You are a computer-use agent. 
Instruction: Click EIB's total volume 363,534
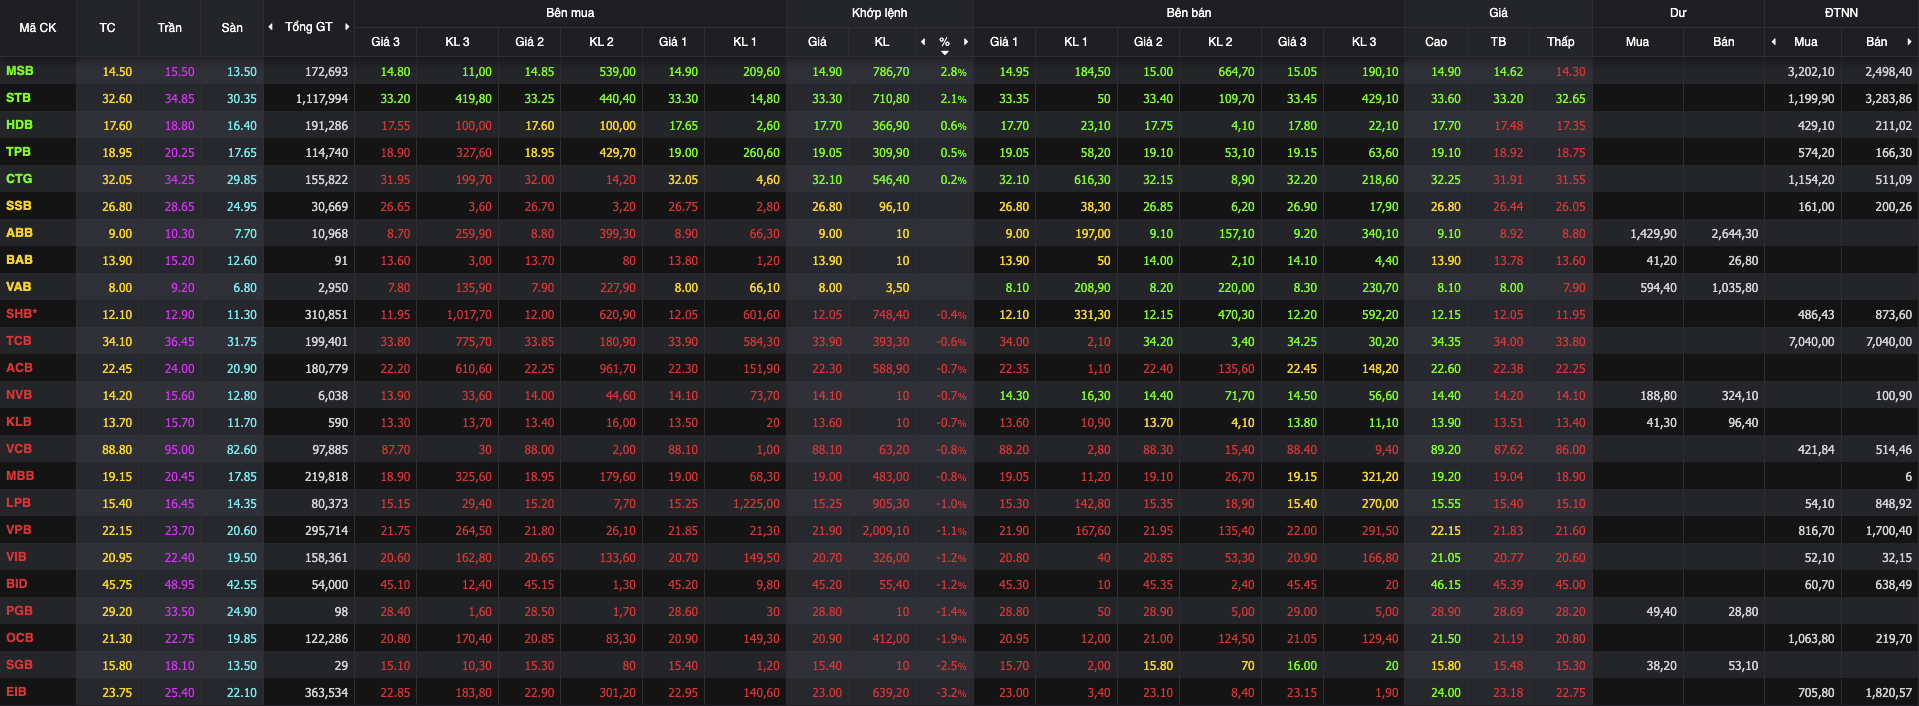coord(326,693)
